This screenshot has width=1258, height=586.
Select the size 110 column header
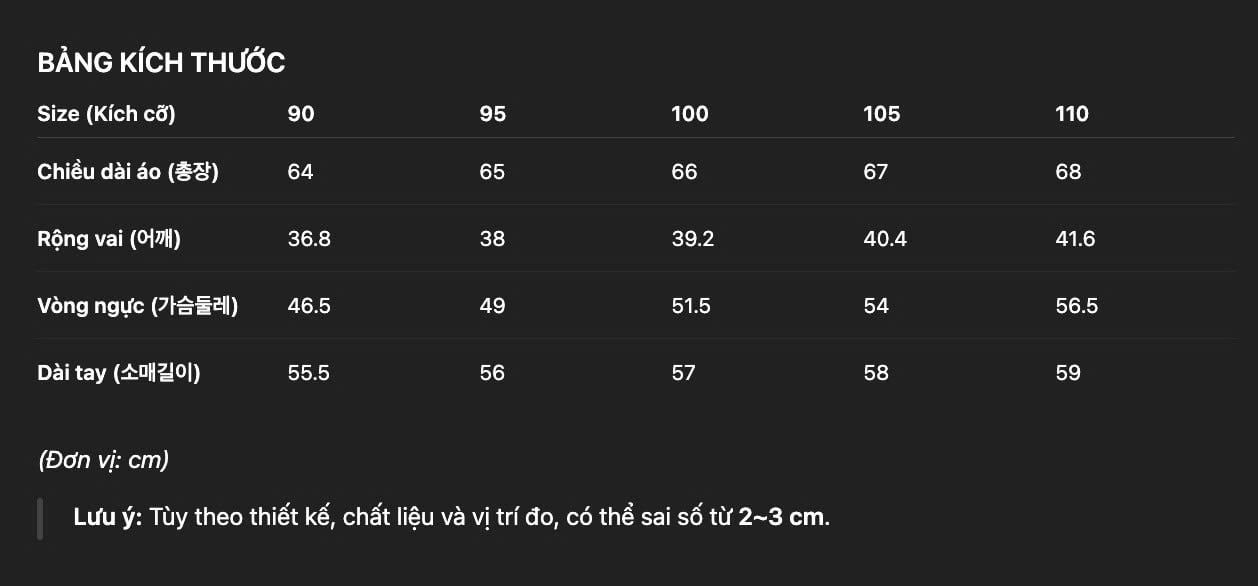(x=1072, y=114)
